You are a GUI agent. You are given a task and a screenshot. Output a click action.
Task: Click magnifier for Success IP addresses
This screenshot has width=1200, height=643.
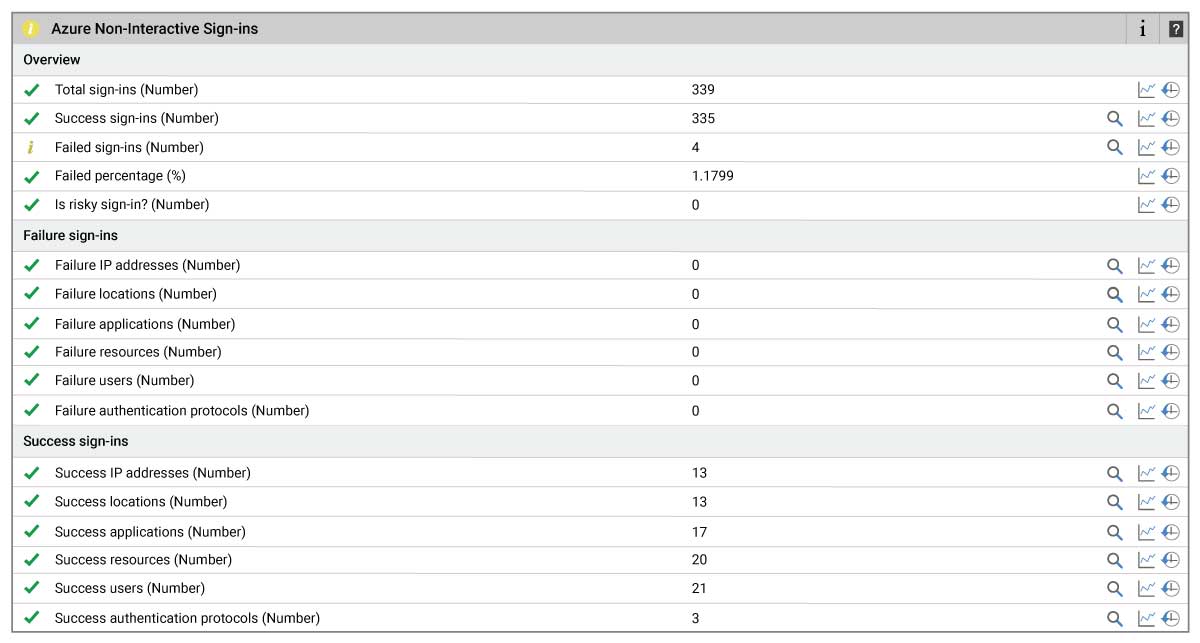(x=1115, y=474)
